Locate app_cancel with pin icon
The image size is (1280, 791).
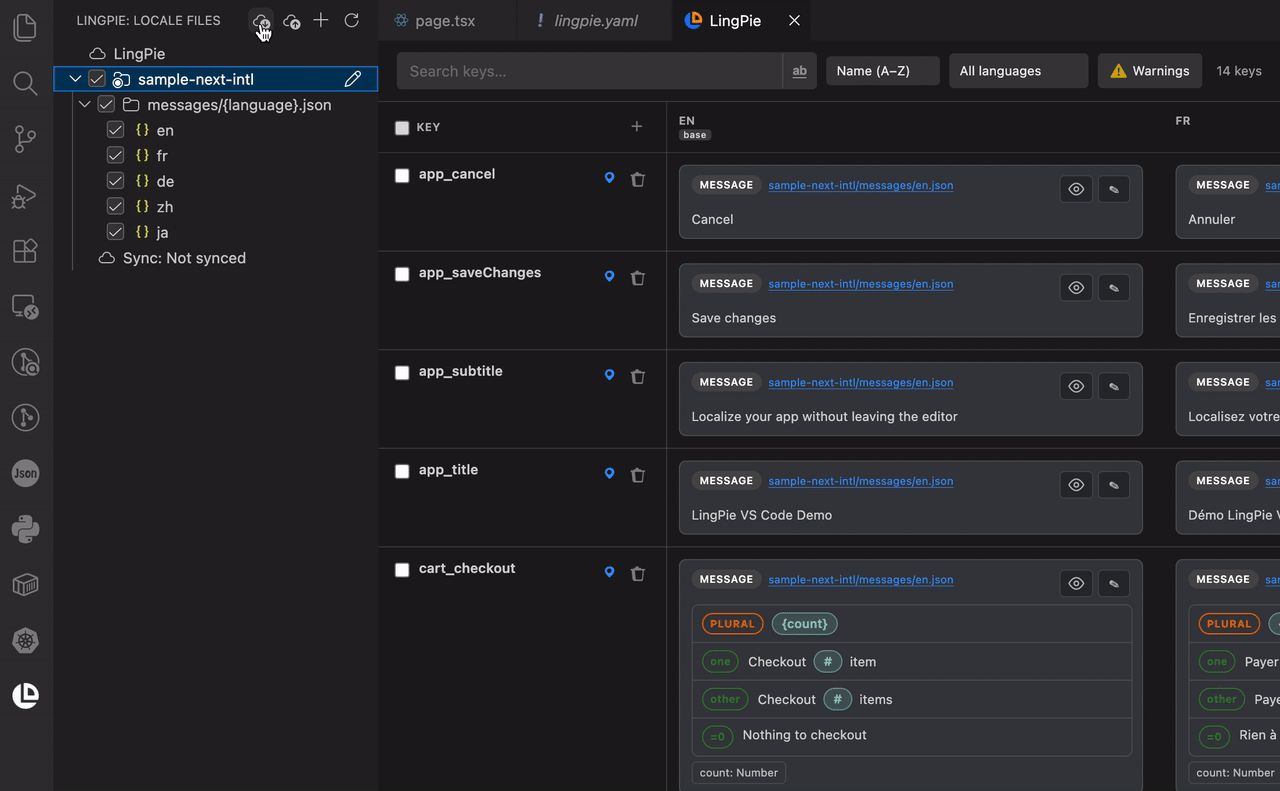point(609,179)
